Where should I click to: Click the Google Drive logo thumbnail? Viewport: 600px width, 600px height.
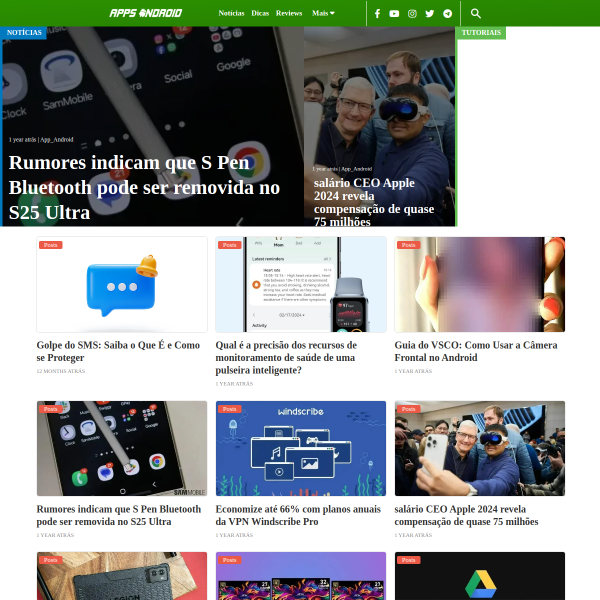point(480,576)
